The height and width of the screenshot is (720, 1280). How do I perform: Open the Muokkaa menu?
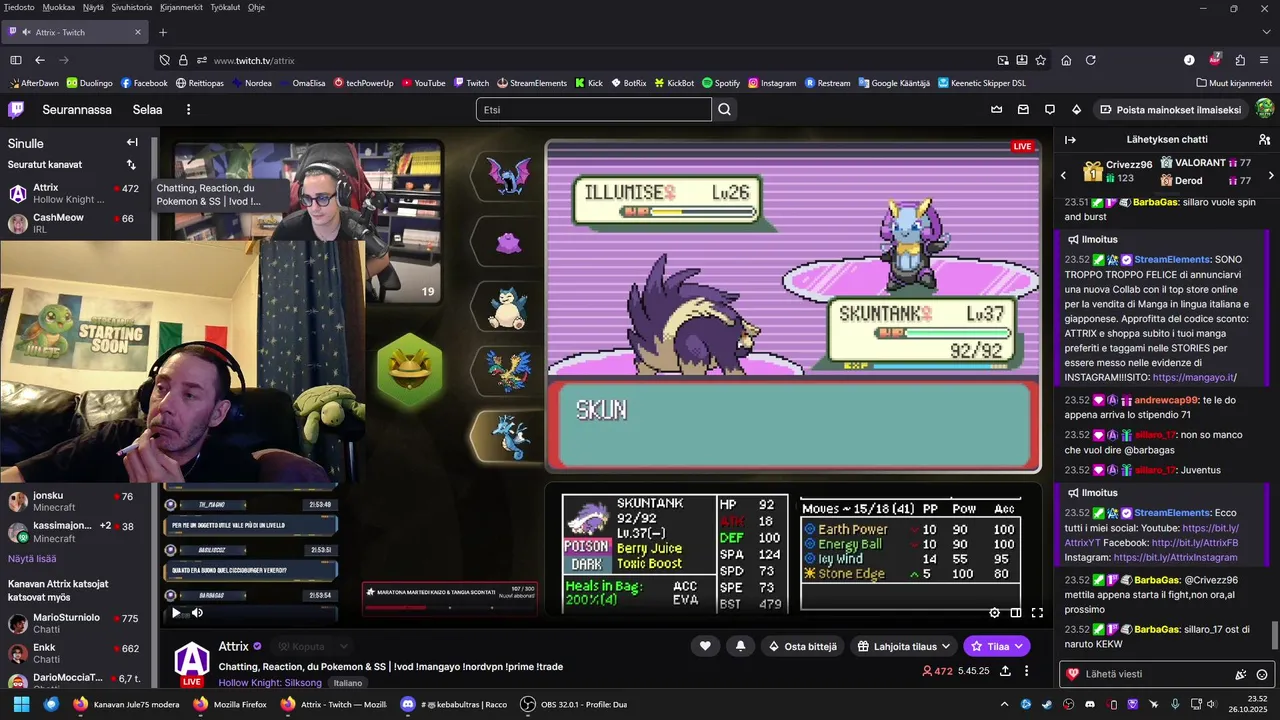[59, 7]
